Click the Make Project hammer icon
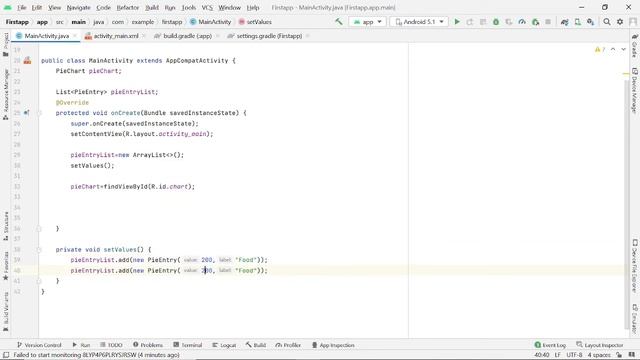The width and height of the screenshot is (640, 360). pos(338,22)
